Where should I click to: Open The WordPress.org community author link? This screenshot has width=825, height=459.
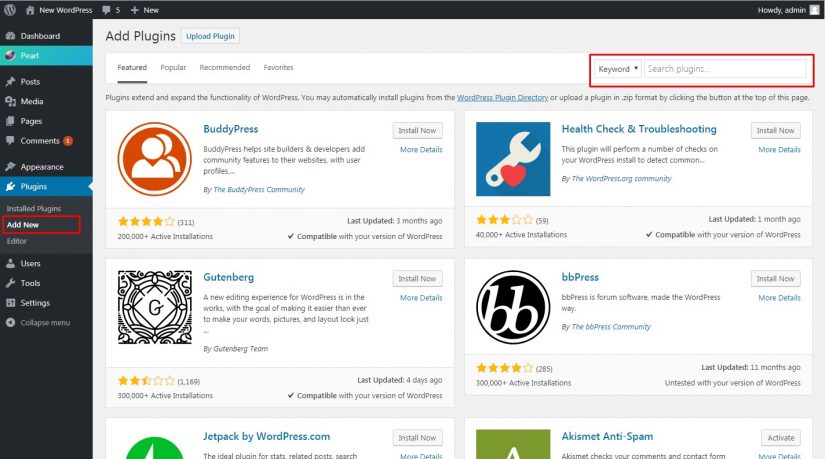click(x=621, y=178)
